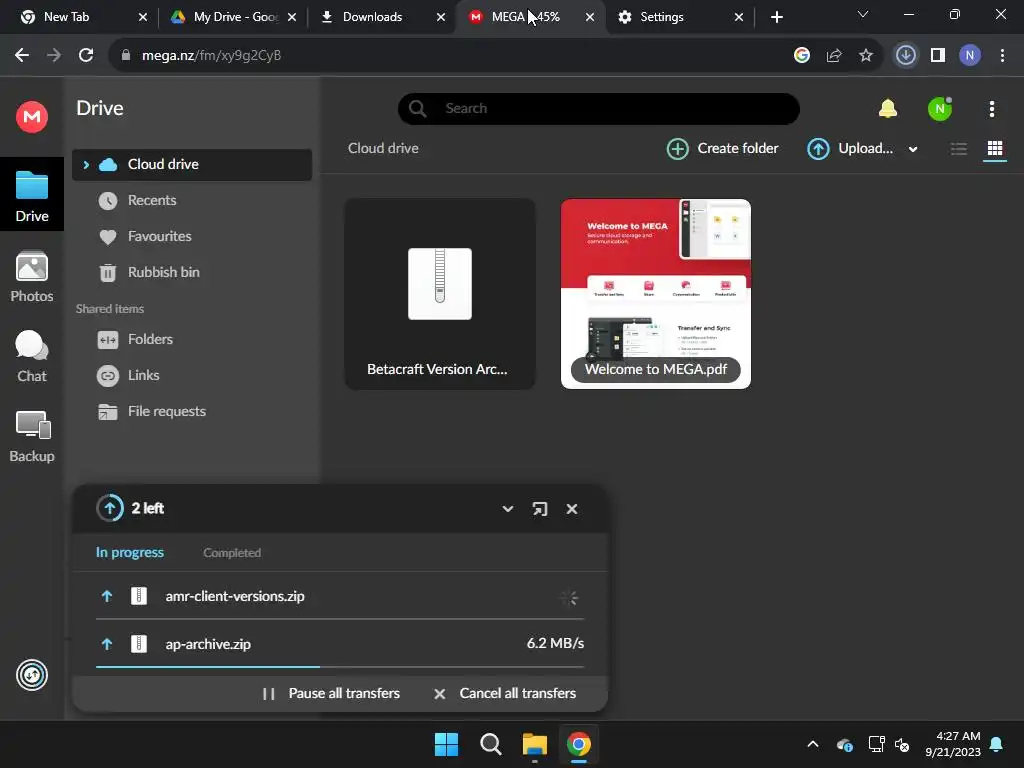Switch to grid thumbnail view
The image size is (1024, 768).
click(x=995, y=149)
